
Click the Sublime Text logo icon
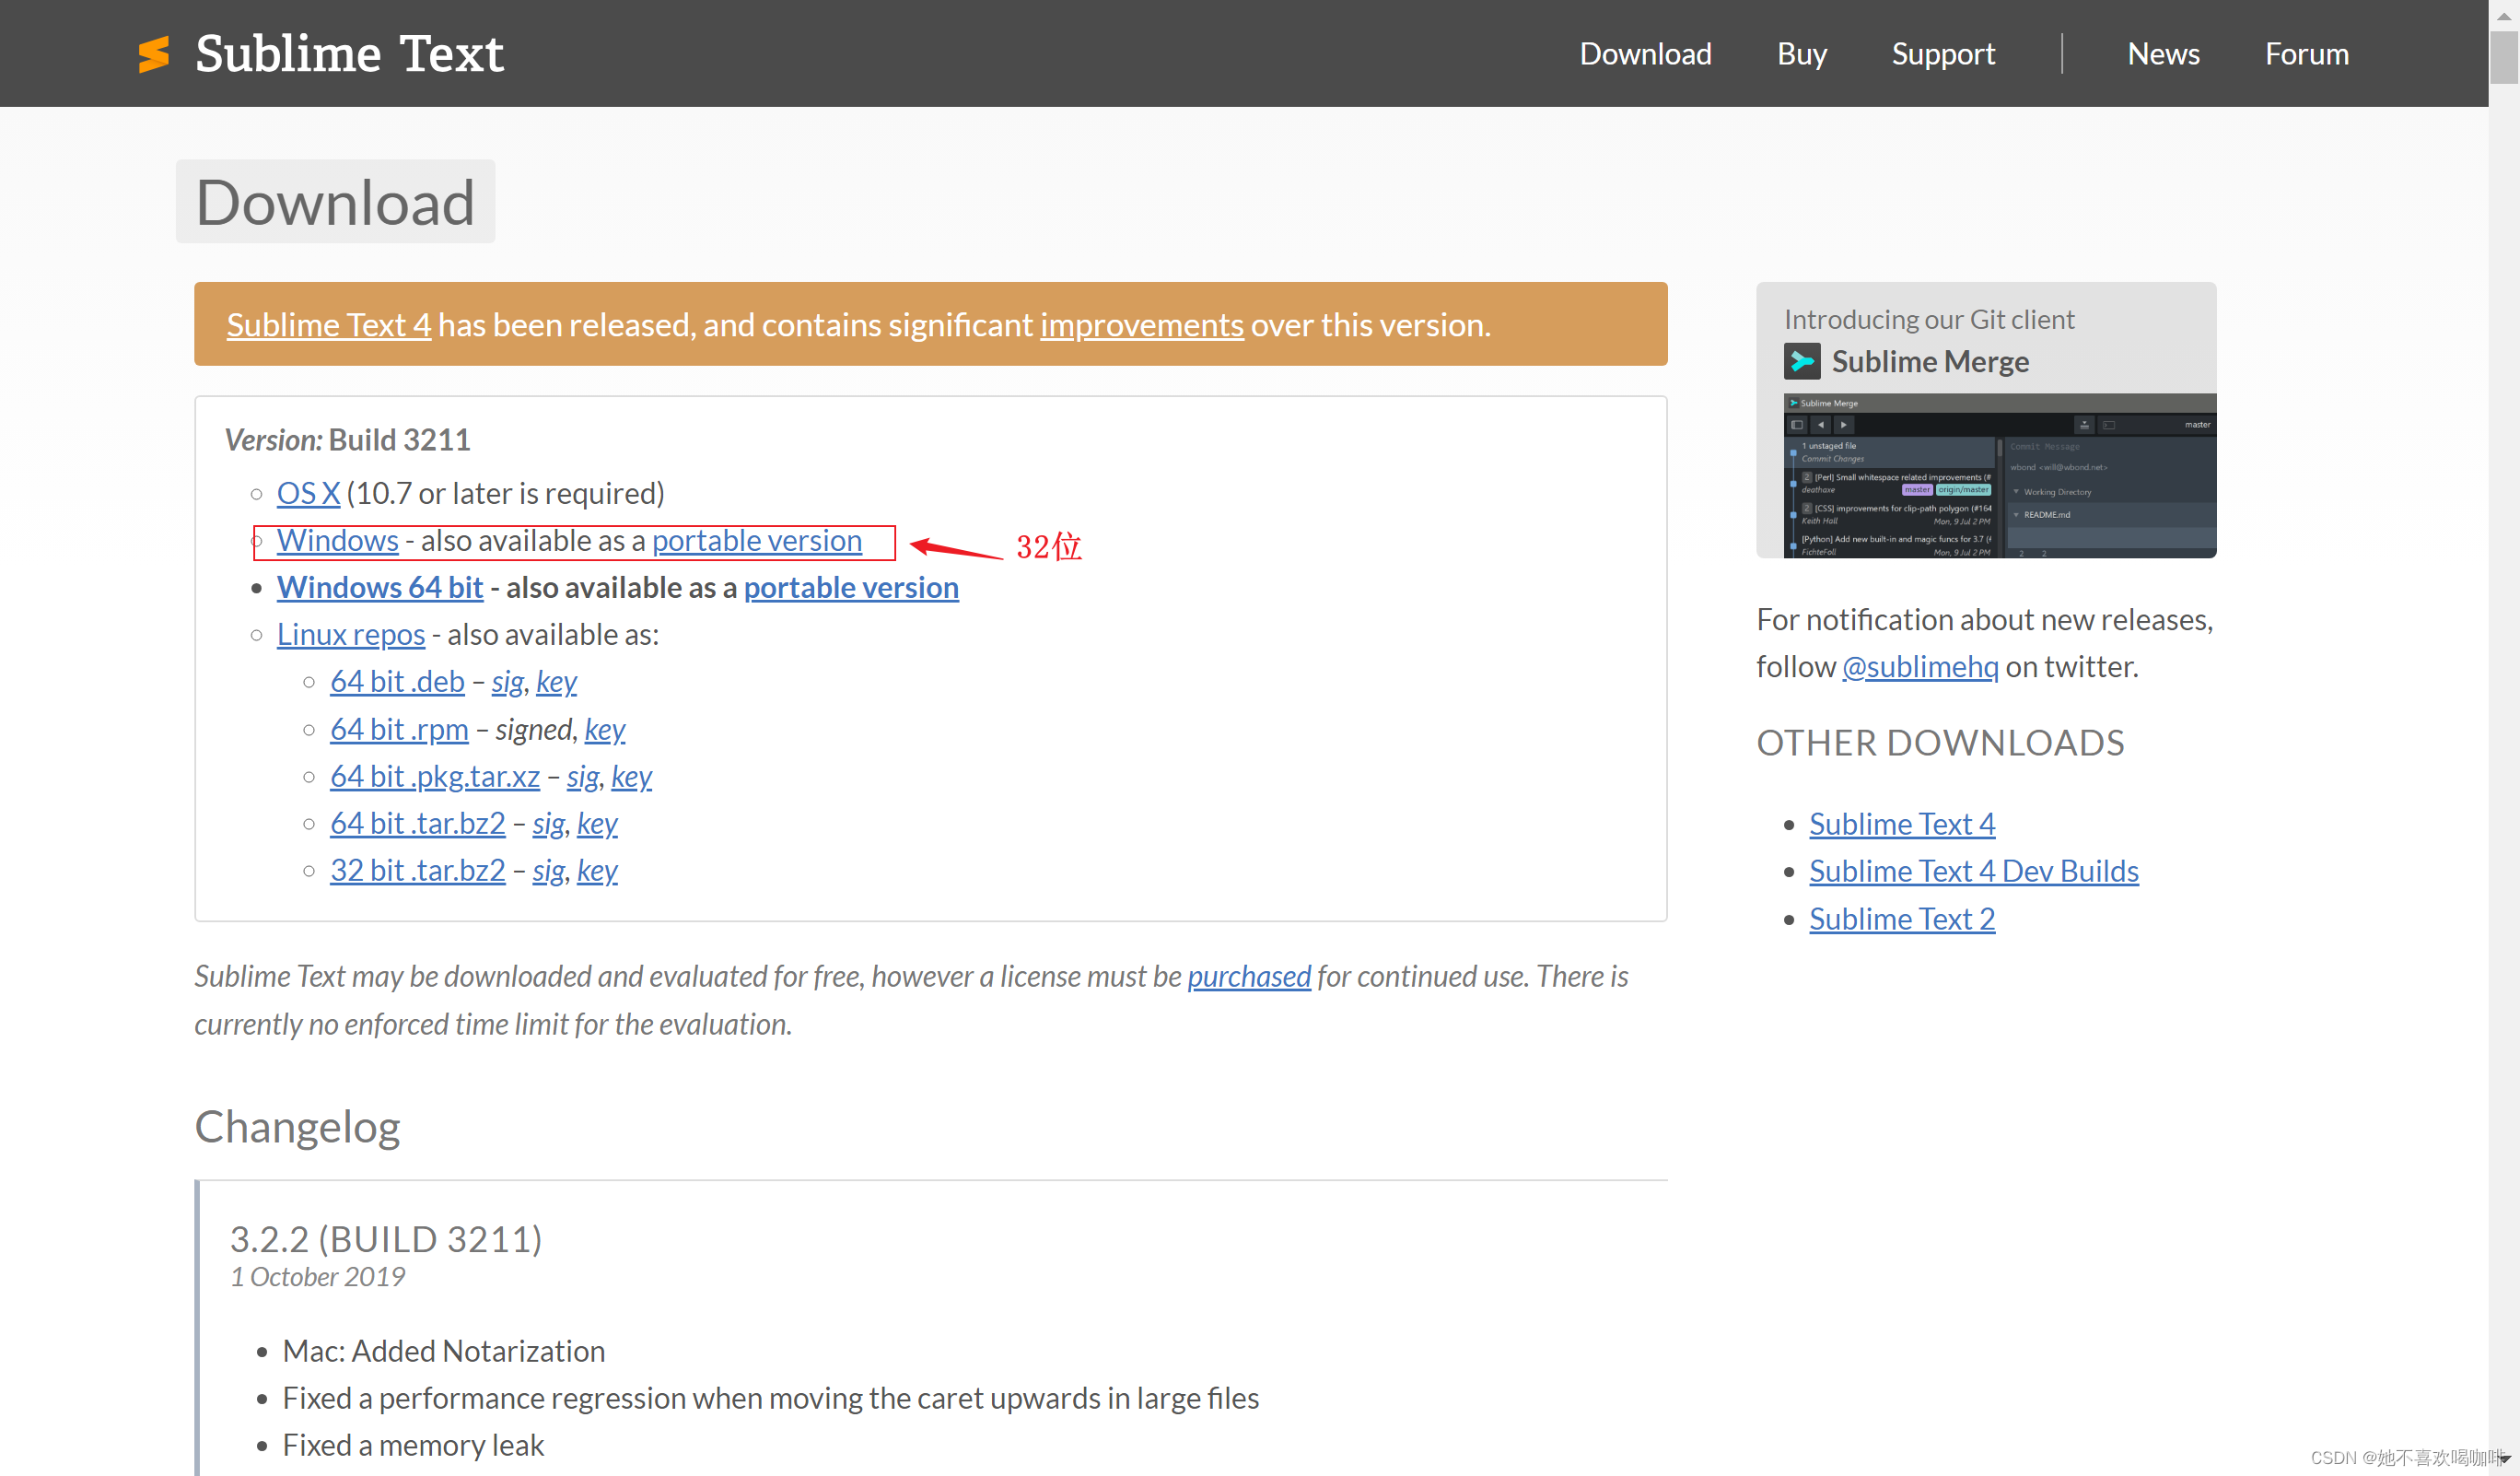tap(153, 54)
